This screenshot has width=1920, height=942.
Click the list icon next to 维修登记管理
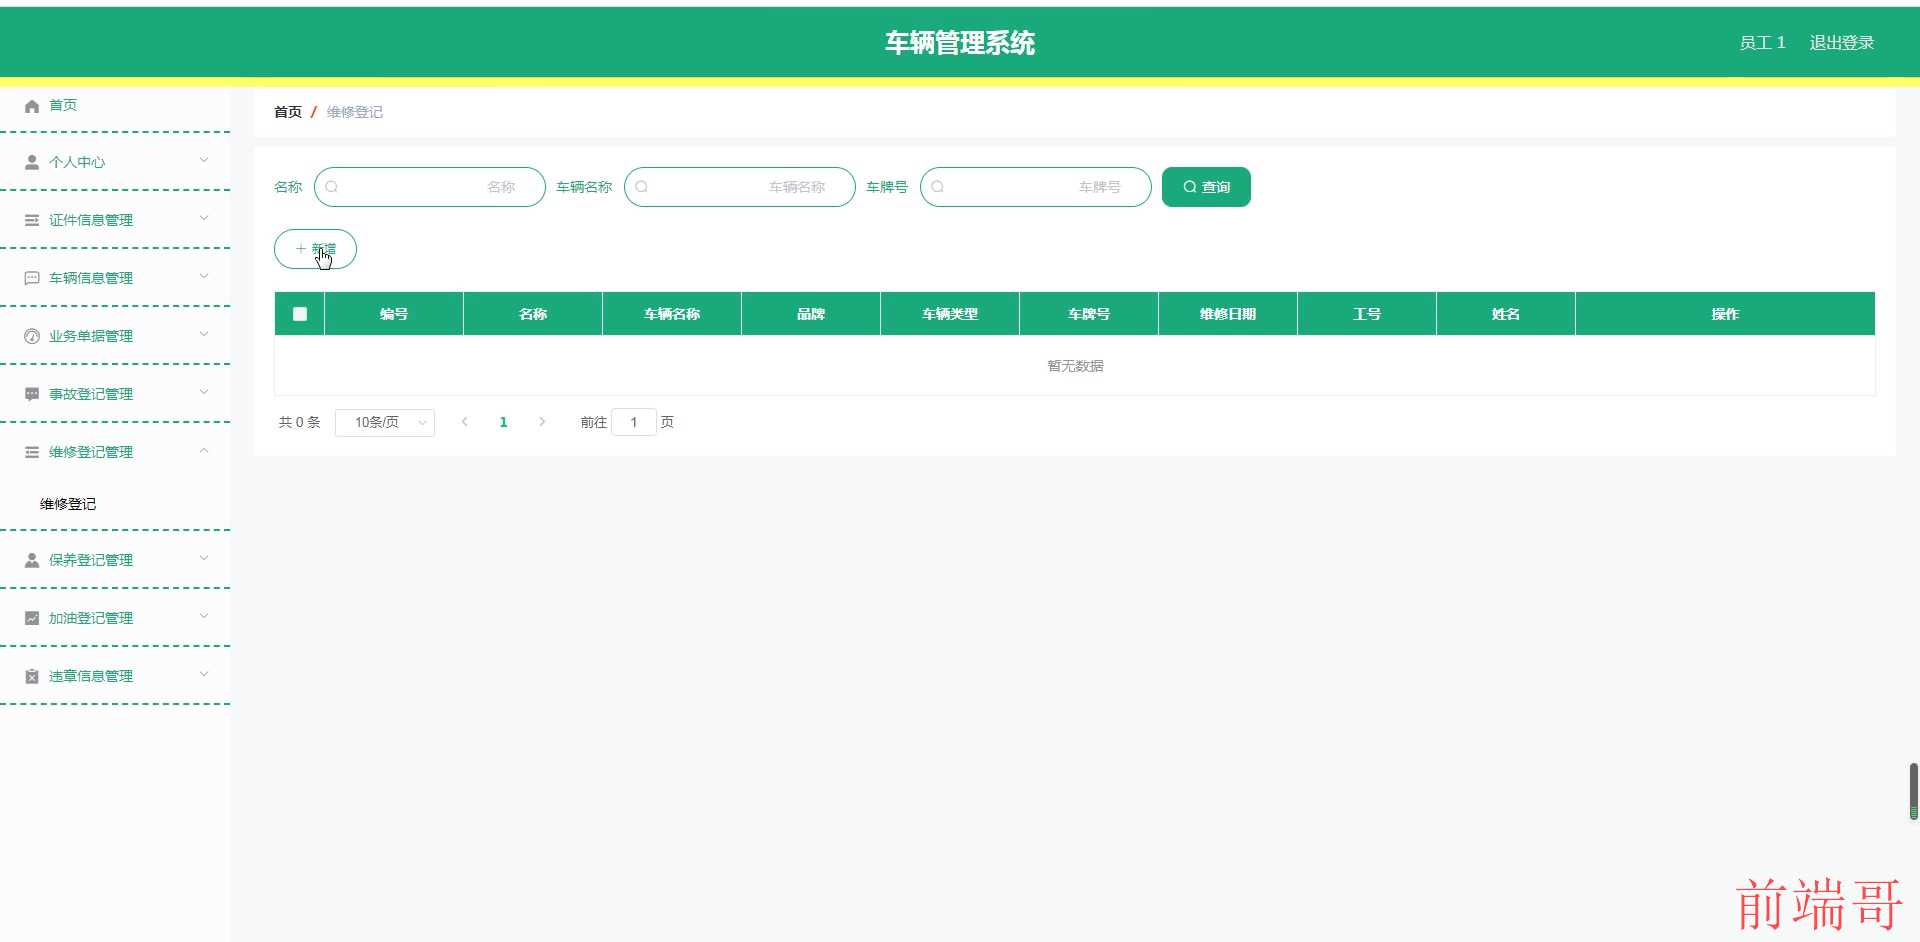[x=32, y=452]
